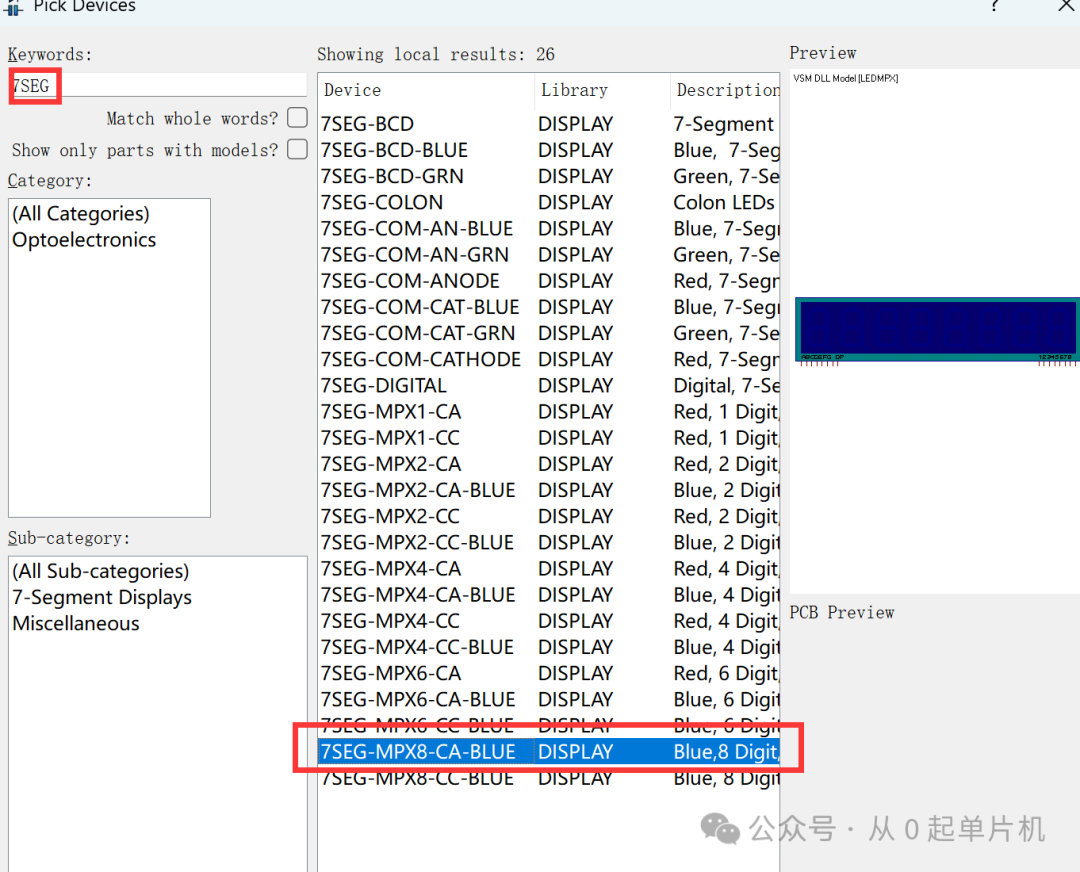The height and width of the screenshot is (872, 1080).
Task: Choose the 7SEG-COM-AN-GRN device
Action: [548, 255]
